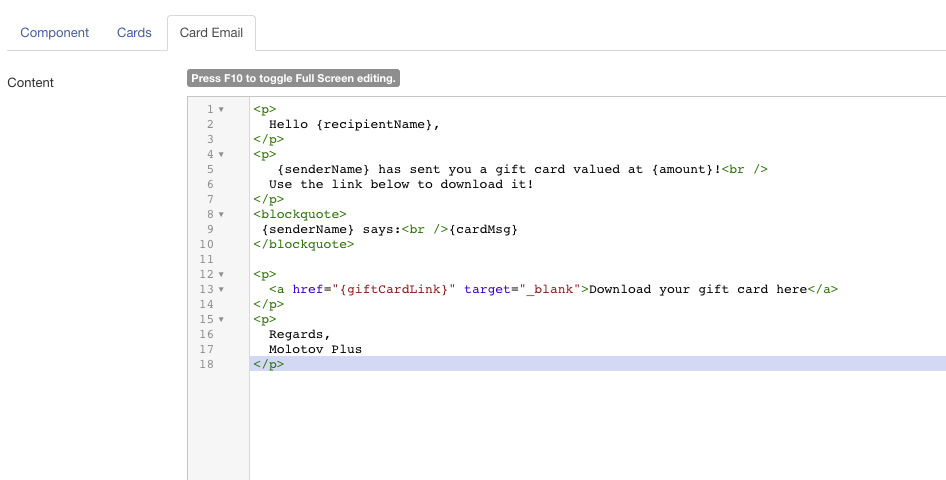This screenshot has height=480, width=946.
Task: Click the {amount} placeholder in line 5
Action: [x=683, y=170]
